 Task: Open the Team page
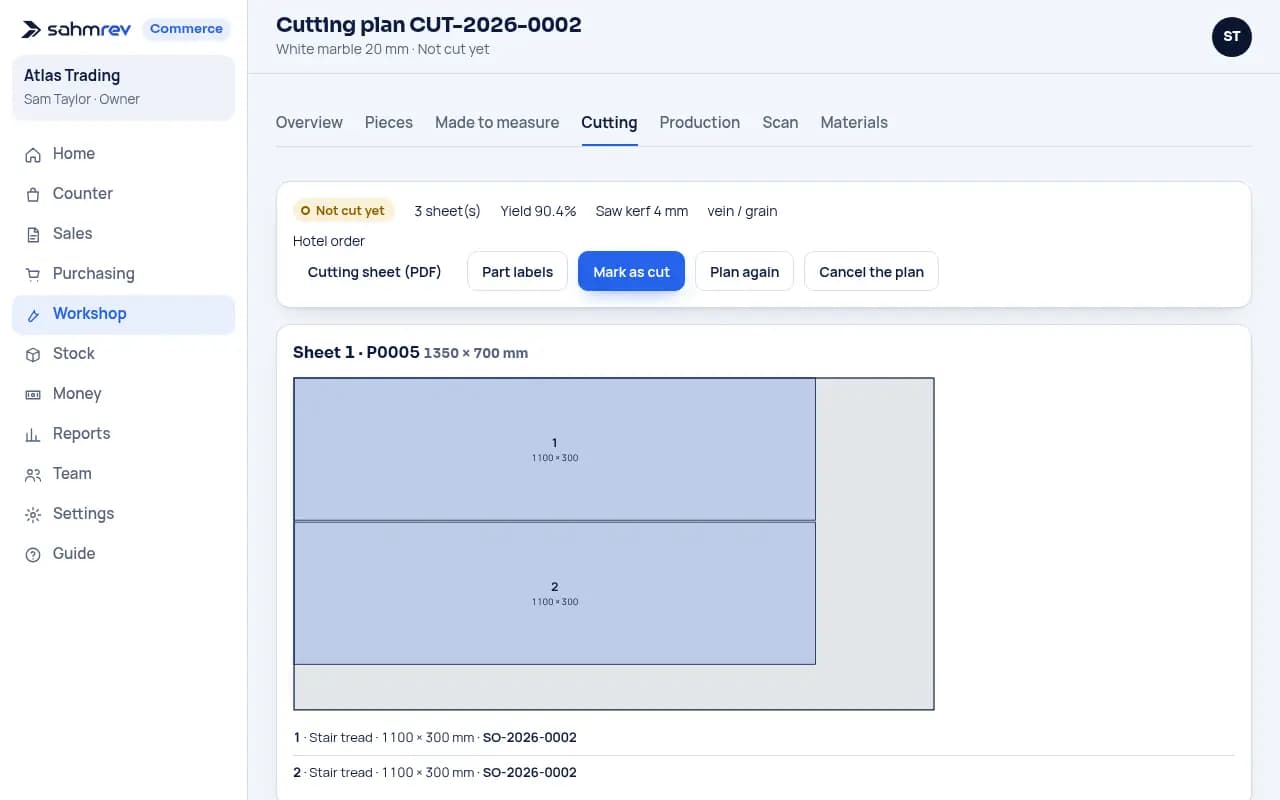tap(123, 474)
